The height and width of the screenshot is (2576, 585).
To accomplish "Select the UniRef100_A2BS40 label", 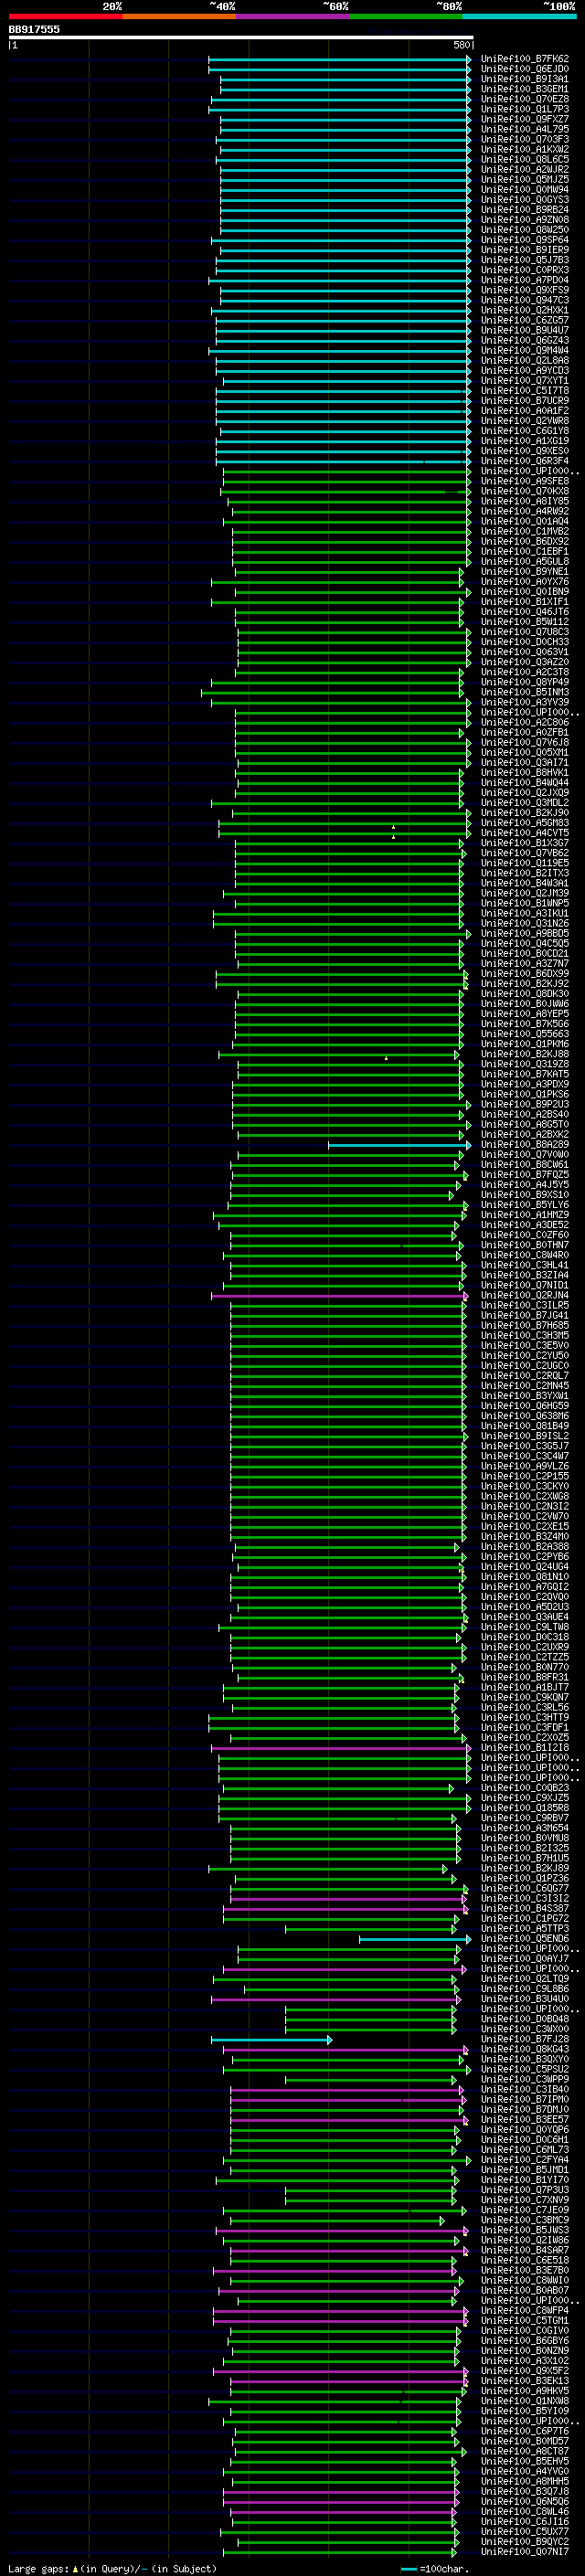I will (525, 1115).
